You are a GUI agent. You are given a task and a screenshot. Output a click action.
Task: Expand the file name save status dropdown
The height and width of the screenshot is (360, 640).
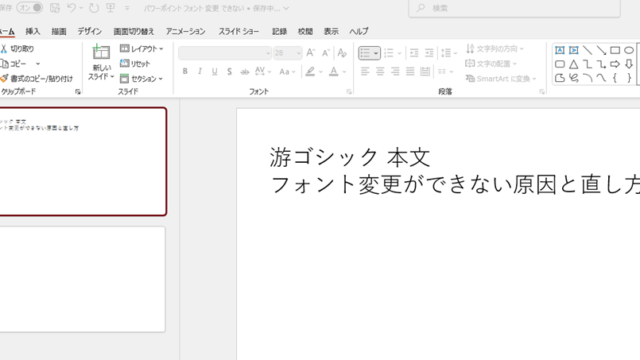coord(286,8)
